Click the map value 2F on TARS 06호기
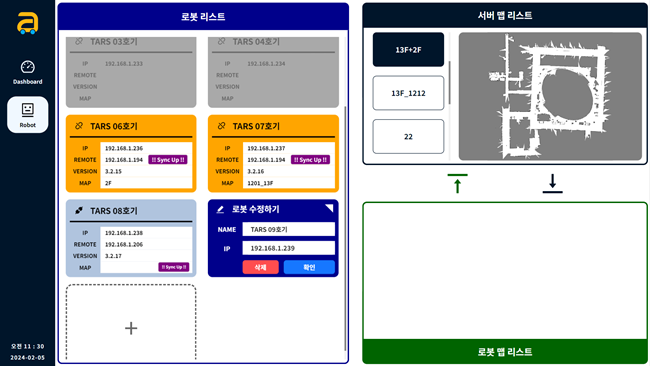Image resolution: width=650 pixels, height=366 pixels. [108, 183]
